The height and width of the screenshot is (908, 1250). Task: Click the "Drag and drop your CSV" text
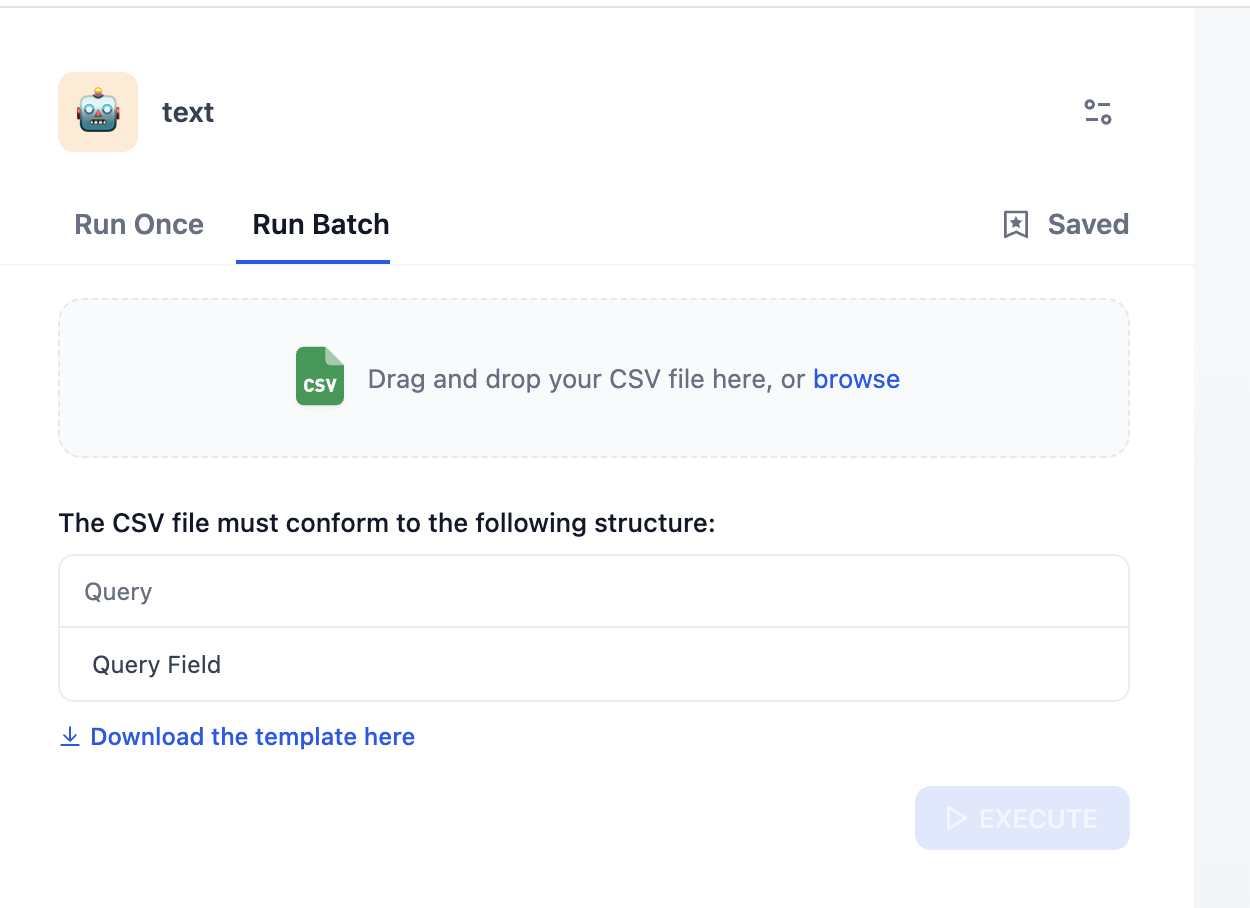point(586,379)
